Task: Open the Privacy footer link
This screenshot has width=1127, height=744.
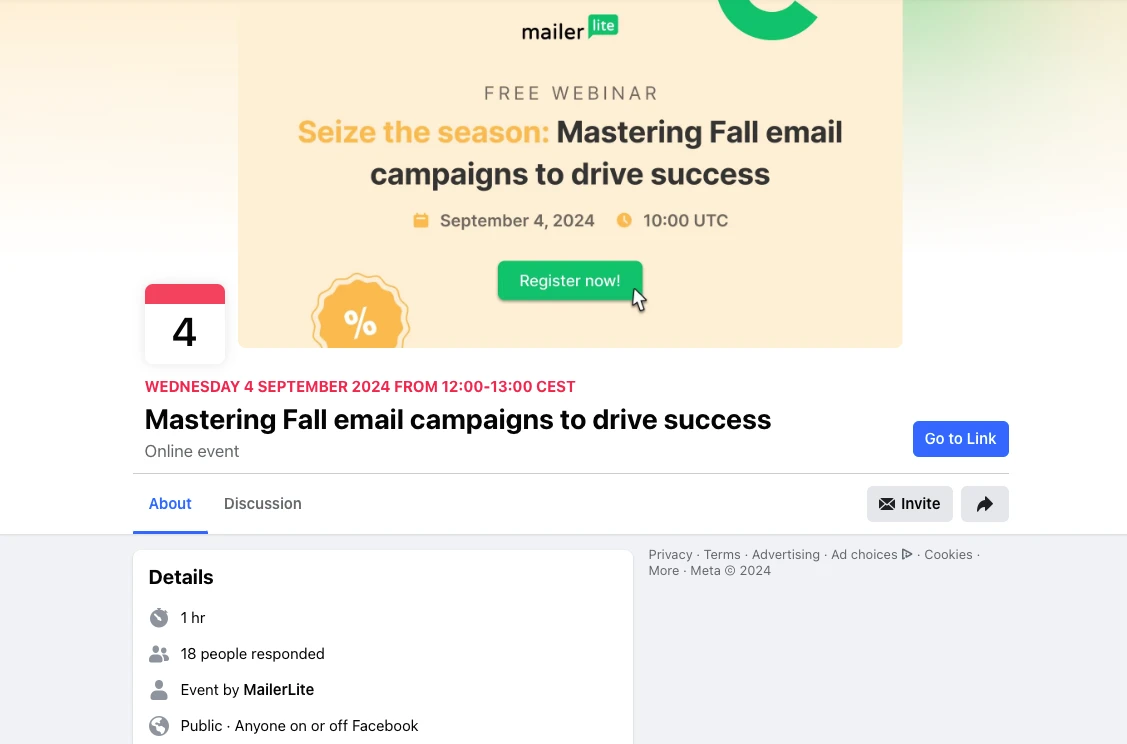Action: click(x=670, y=555)
